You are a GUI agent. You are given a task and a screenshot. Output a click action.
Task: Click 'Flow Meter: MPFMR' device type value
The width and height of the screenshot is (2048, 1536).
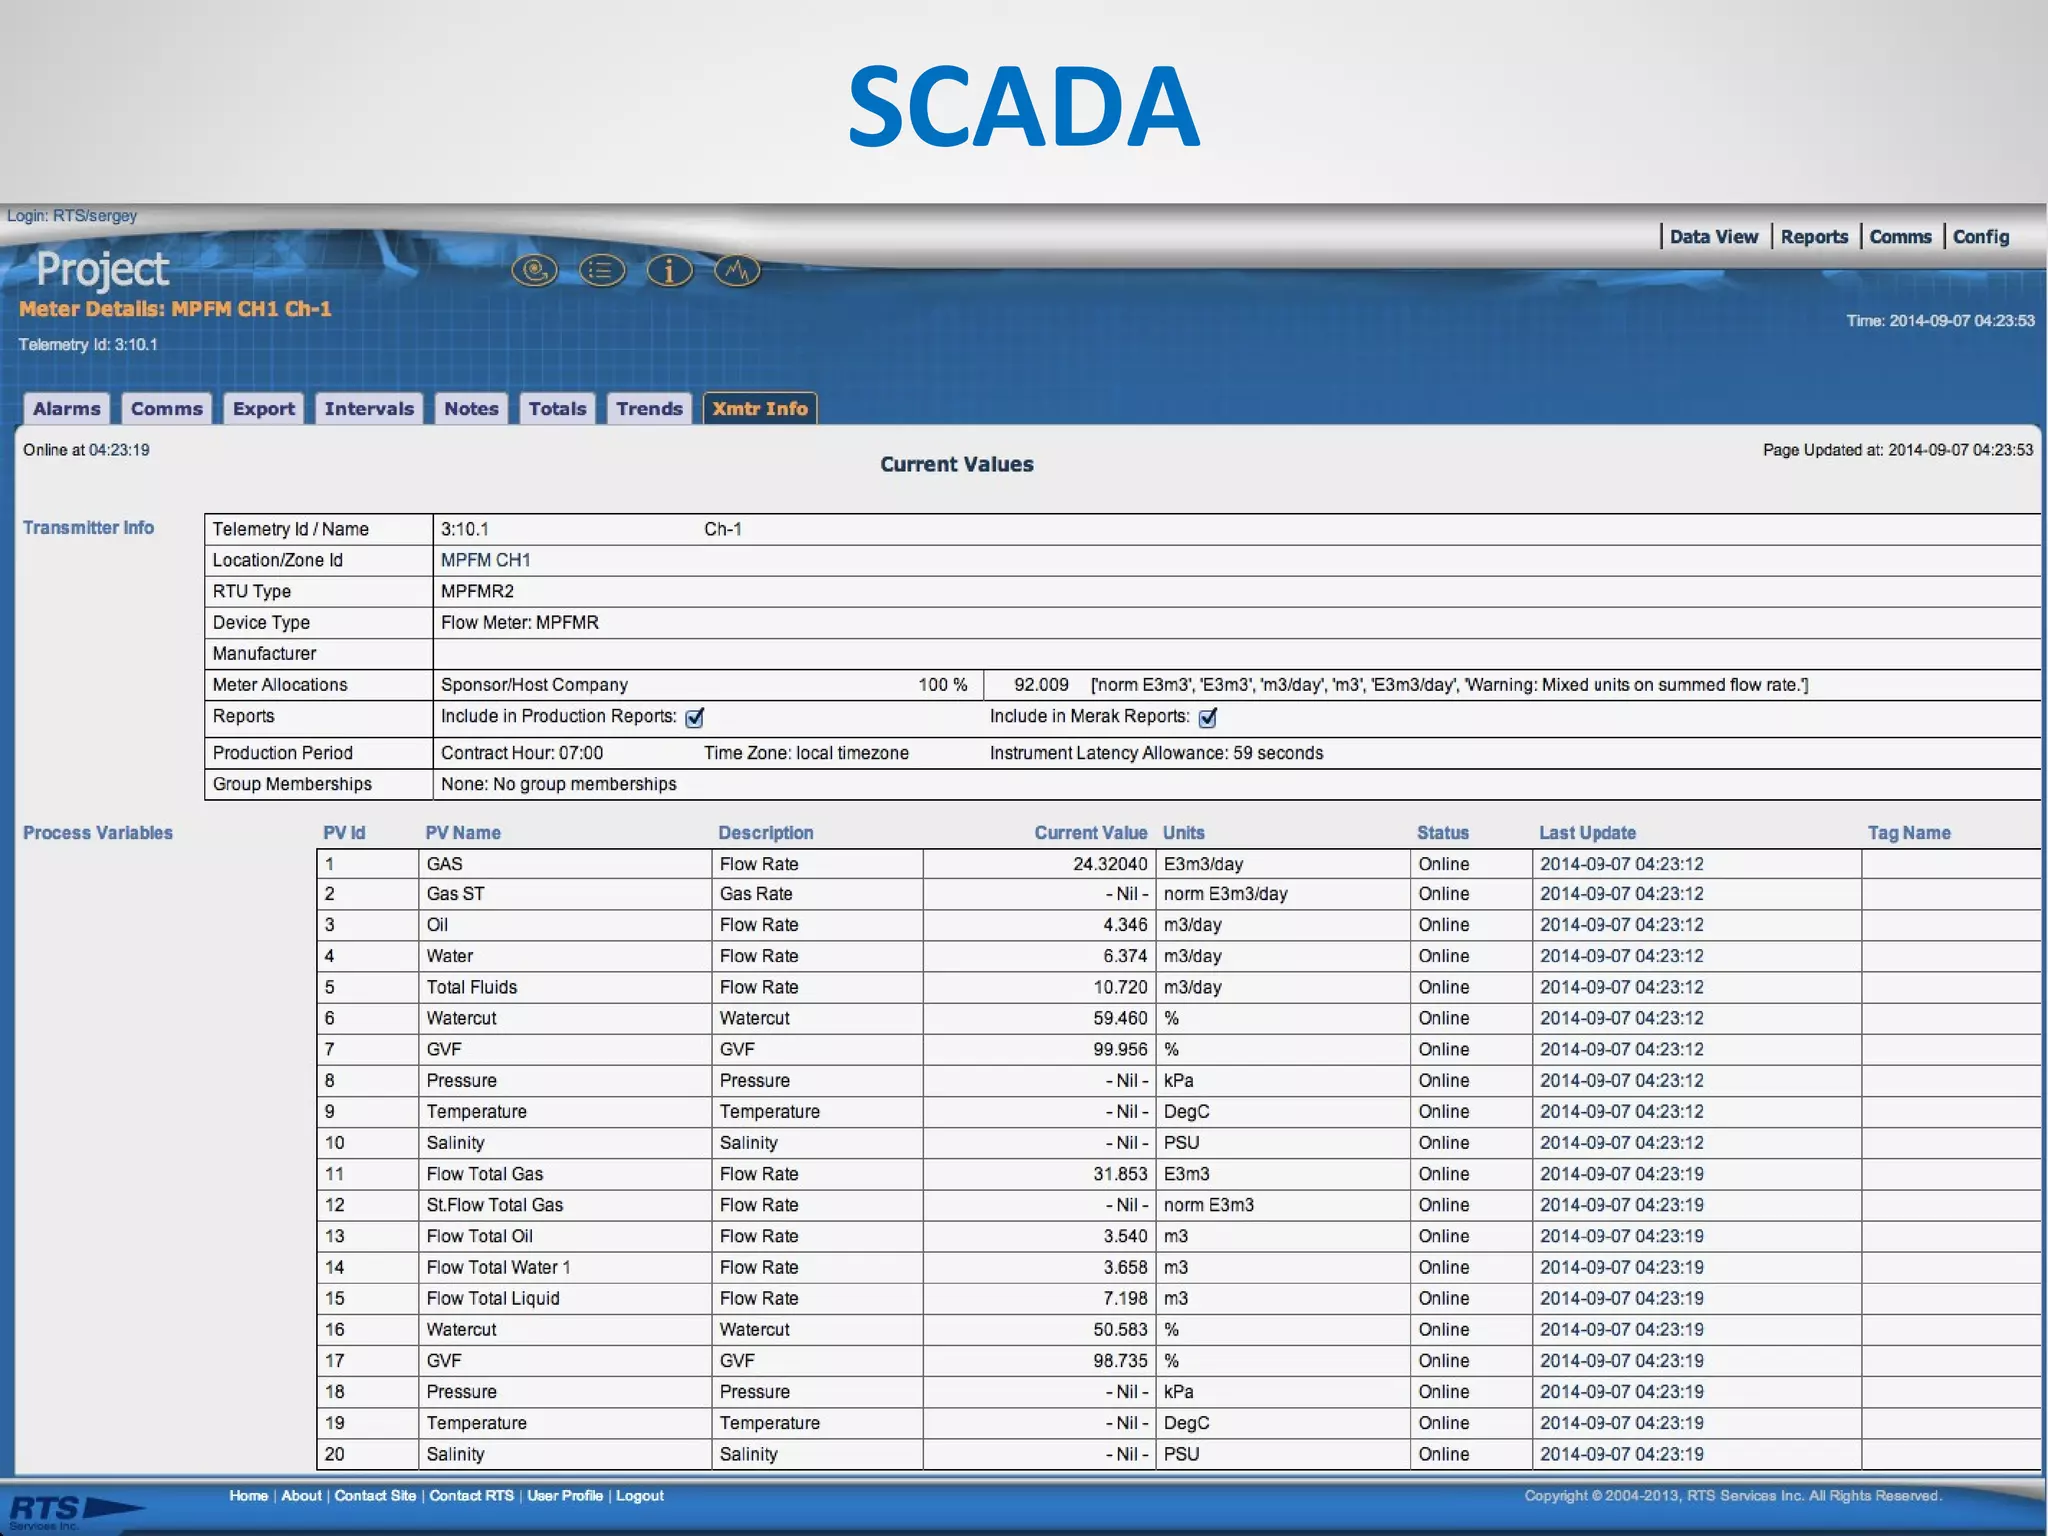pyautogui.click(x=520, y=622)
